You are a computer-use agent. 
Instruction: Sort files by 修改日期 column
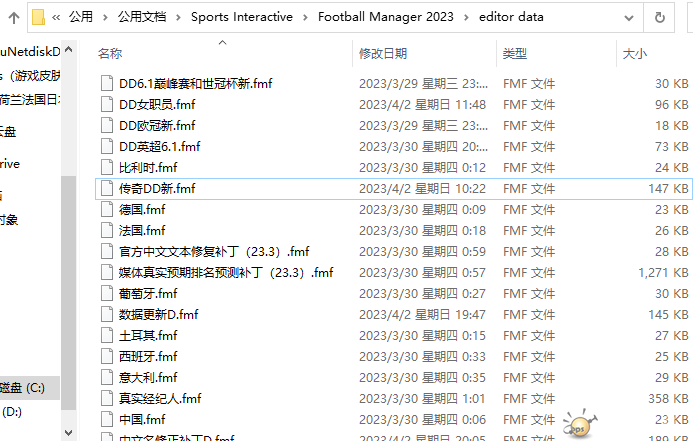tap(383, 53)
